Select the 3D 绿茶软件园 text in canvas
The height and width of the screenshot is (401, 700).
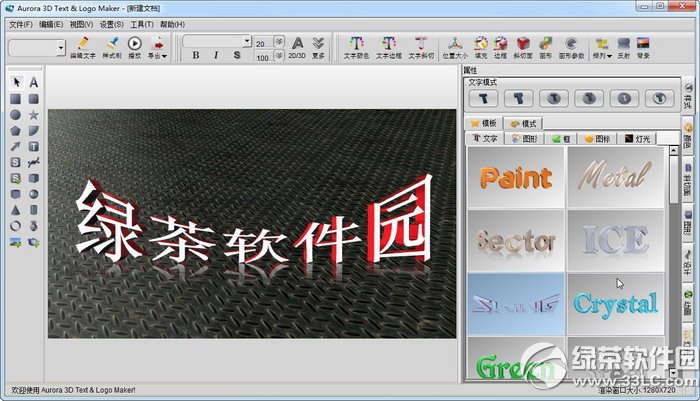tap(254, 221)
